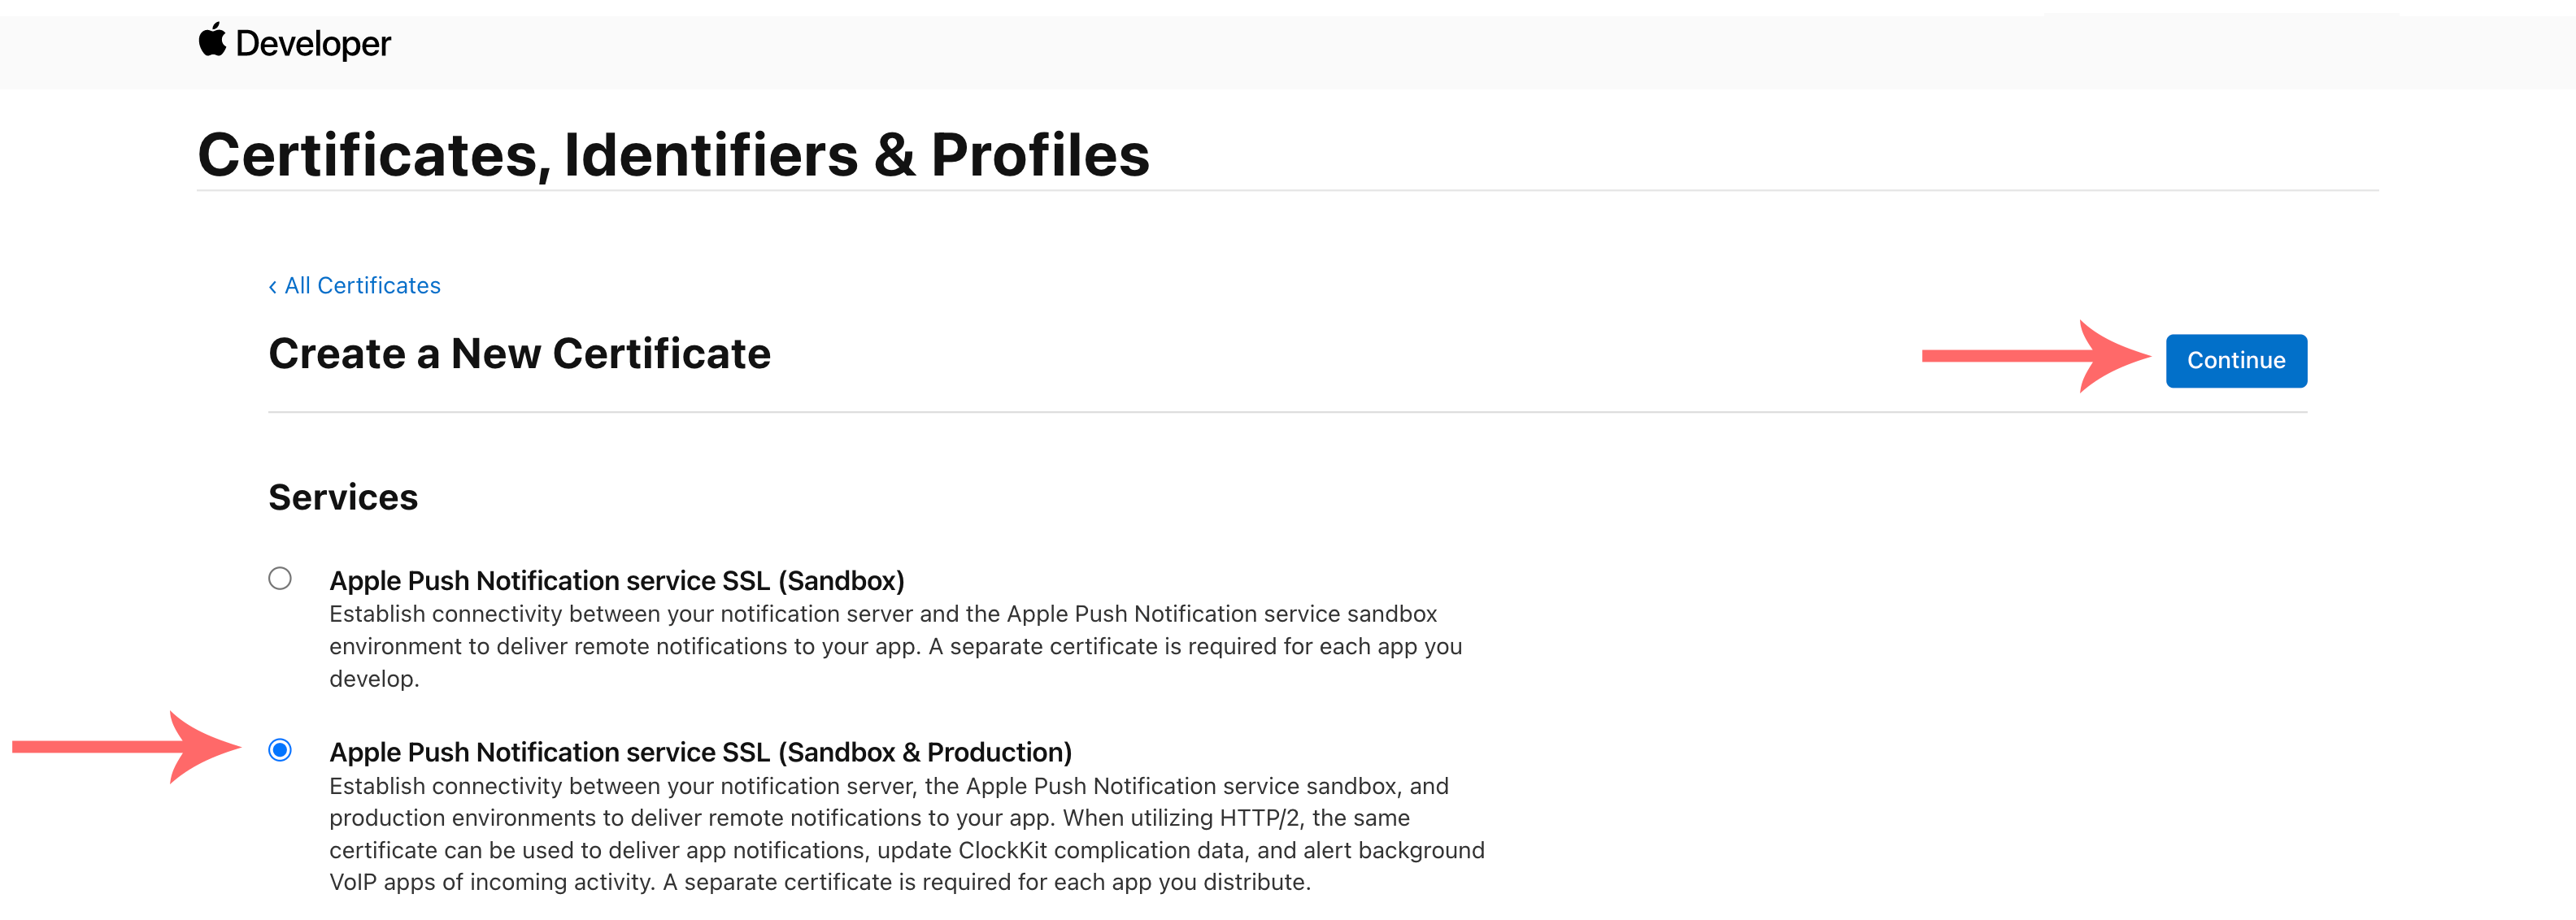Select the Apple Push Notification SSL (Sandbox) radio button

pos(280,577)
